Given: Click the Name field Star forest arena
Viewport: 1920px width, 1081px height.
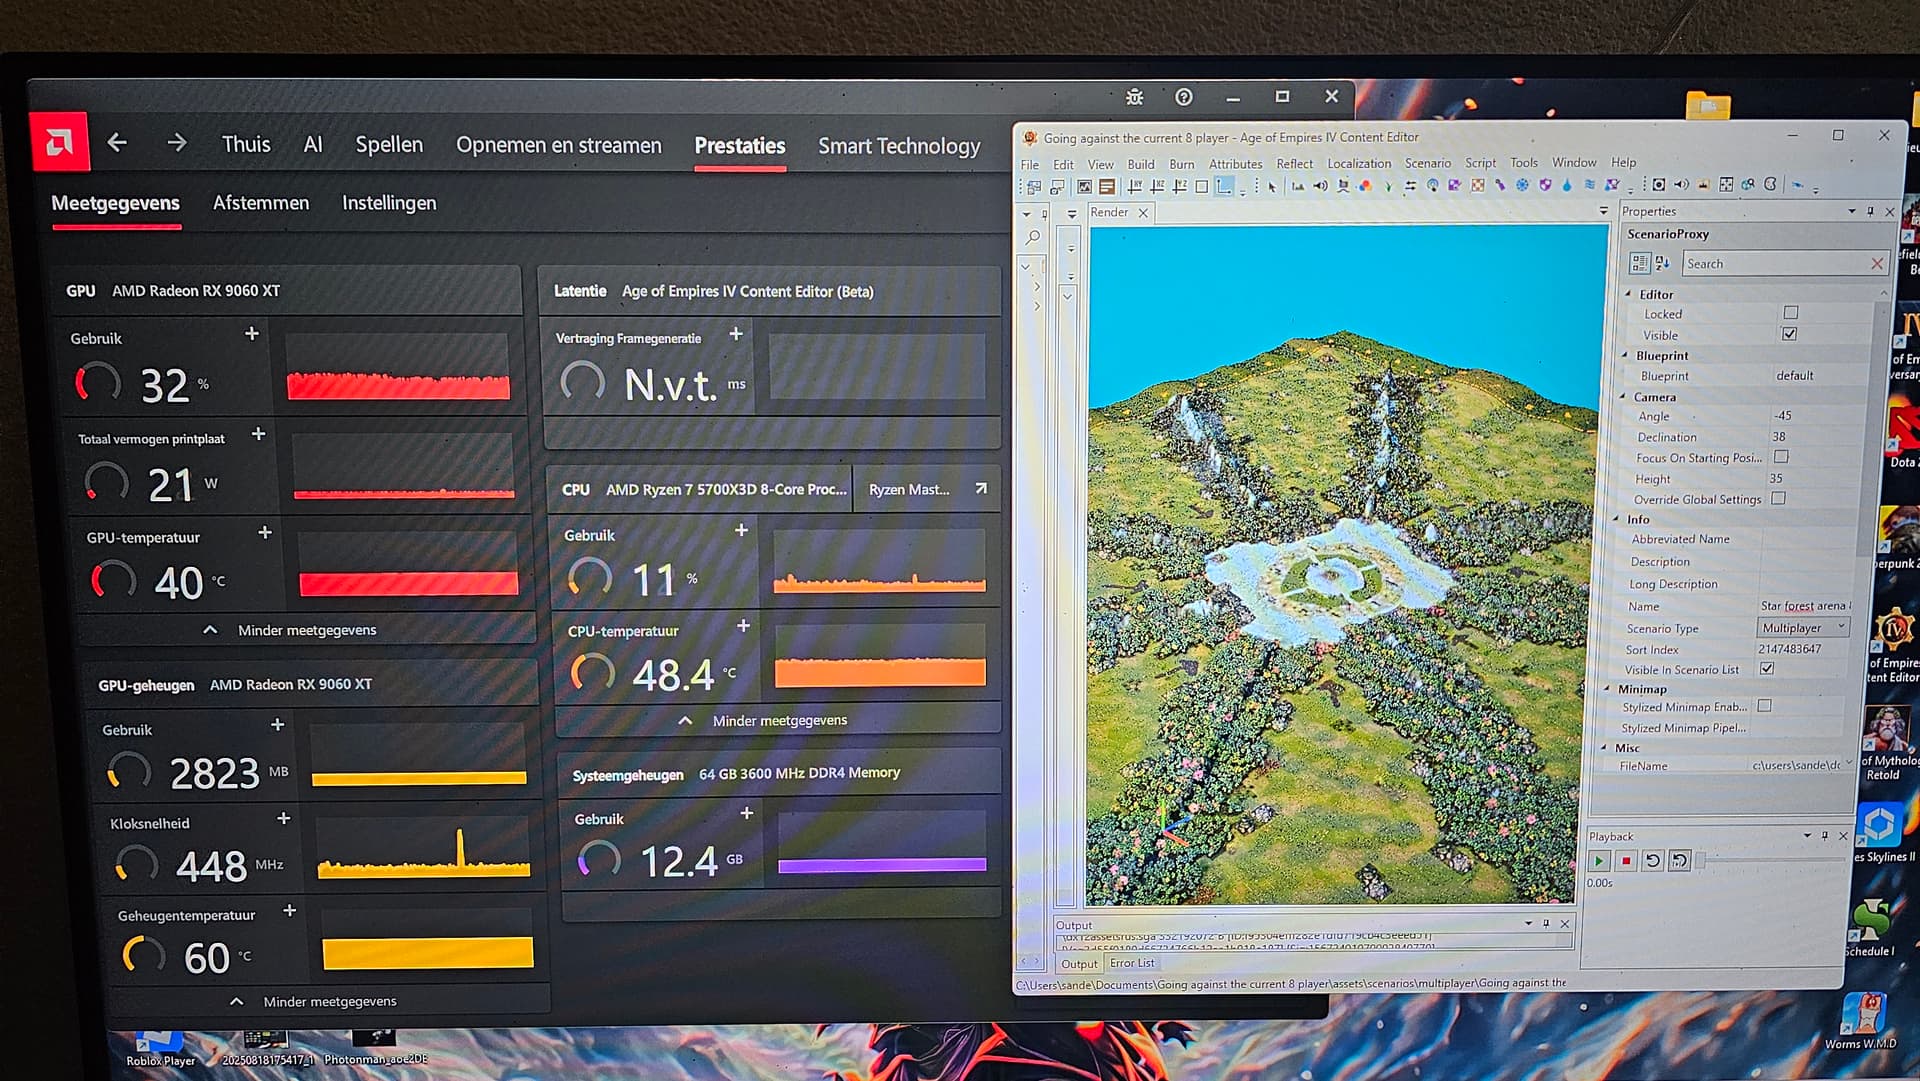Looking at the screenshot, I should pos(1805,606).
